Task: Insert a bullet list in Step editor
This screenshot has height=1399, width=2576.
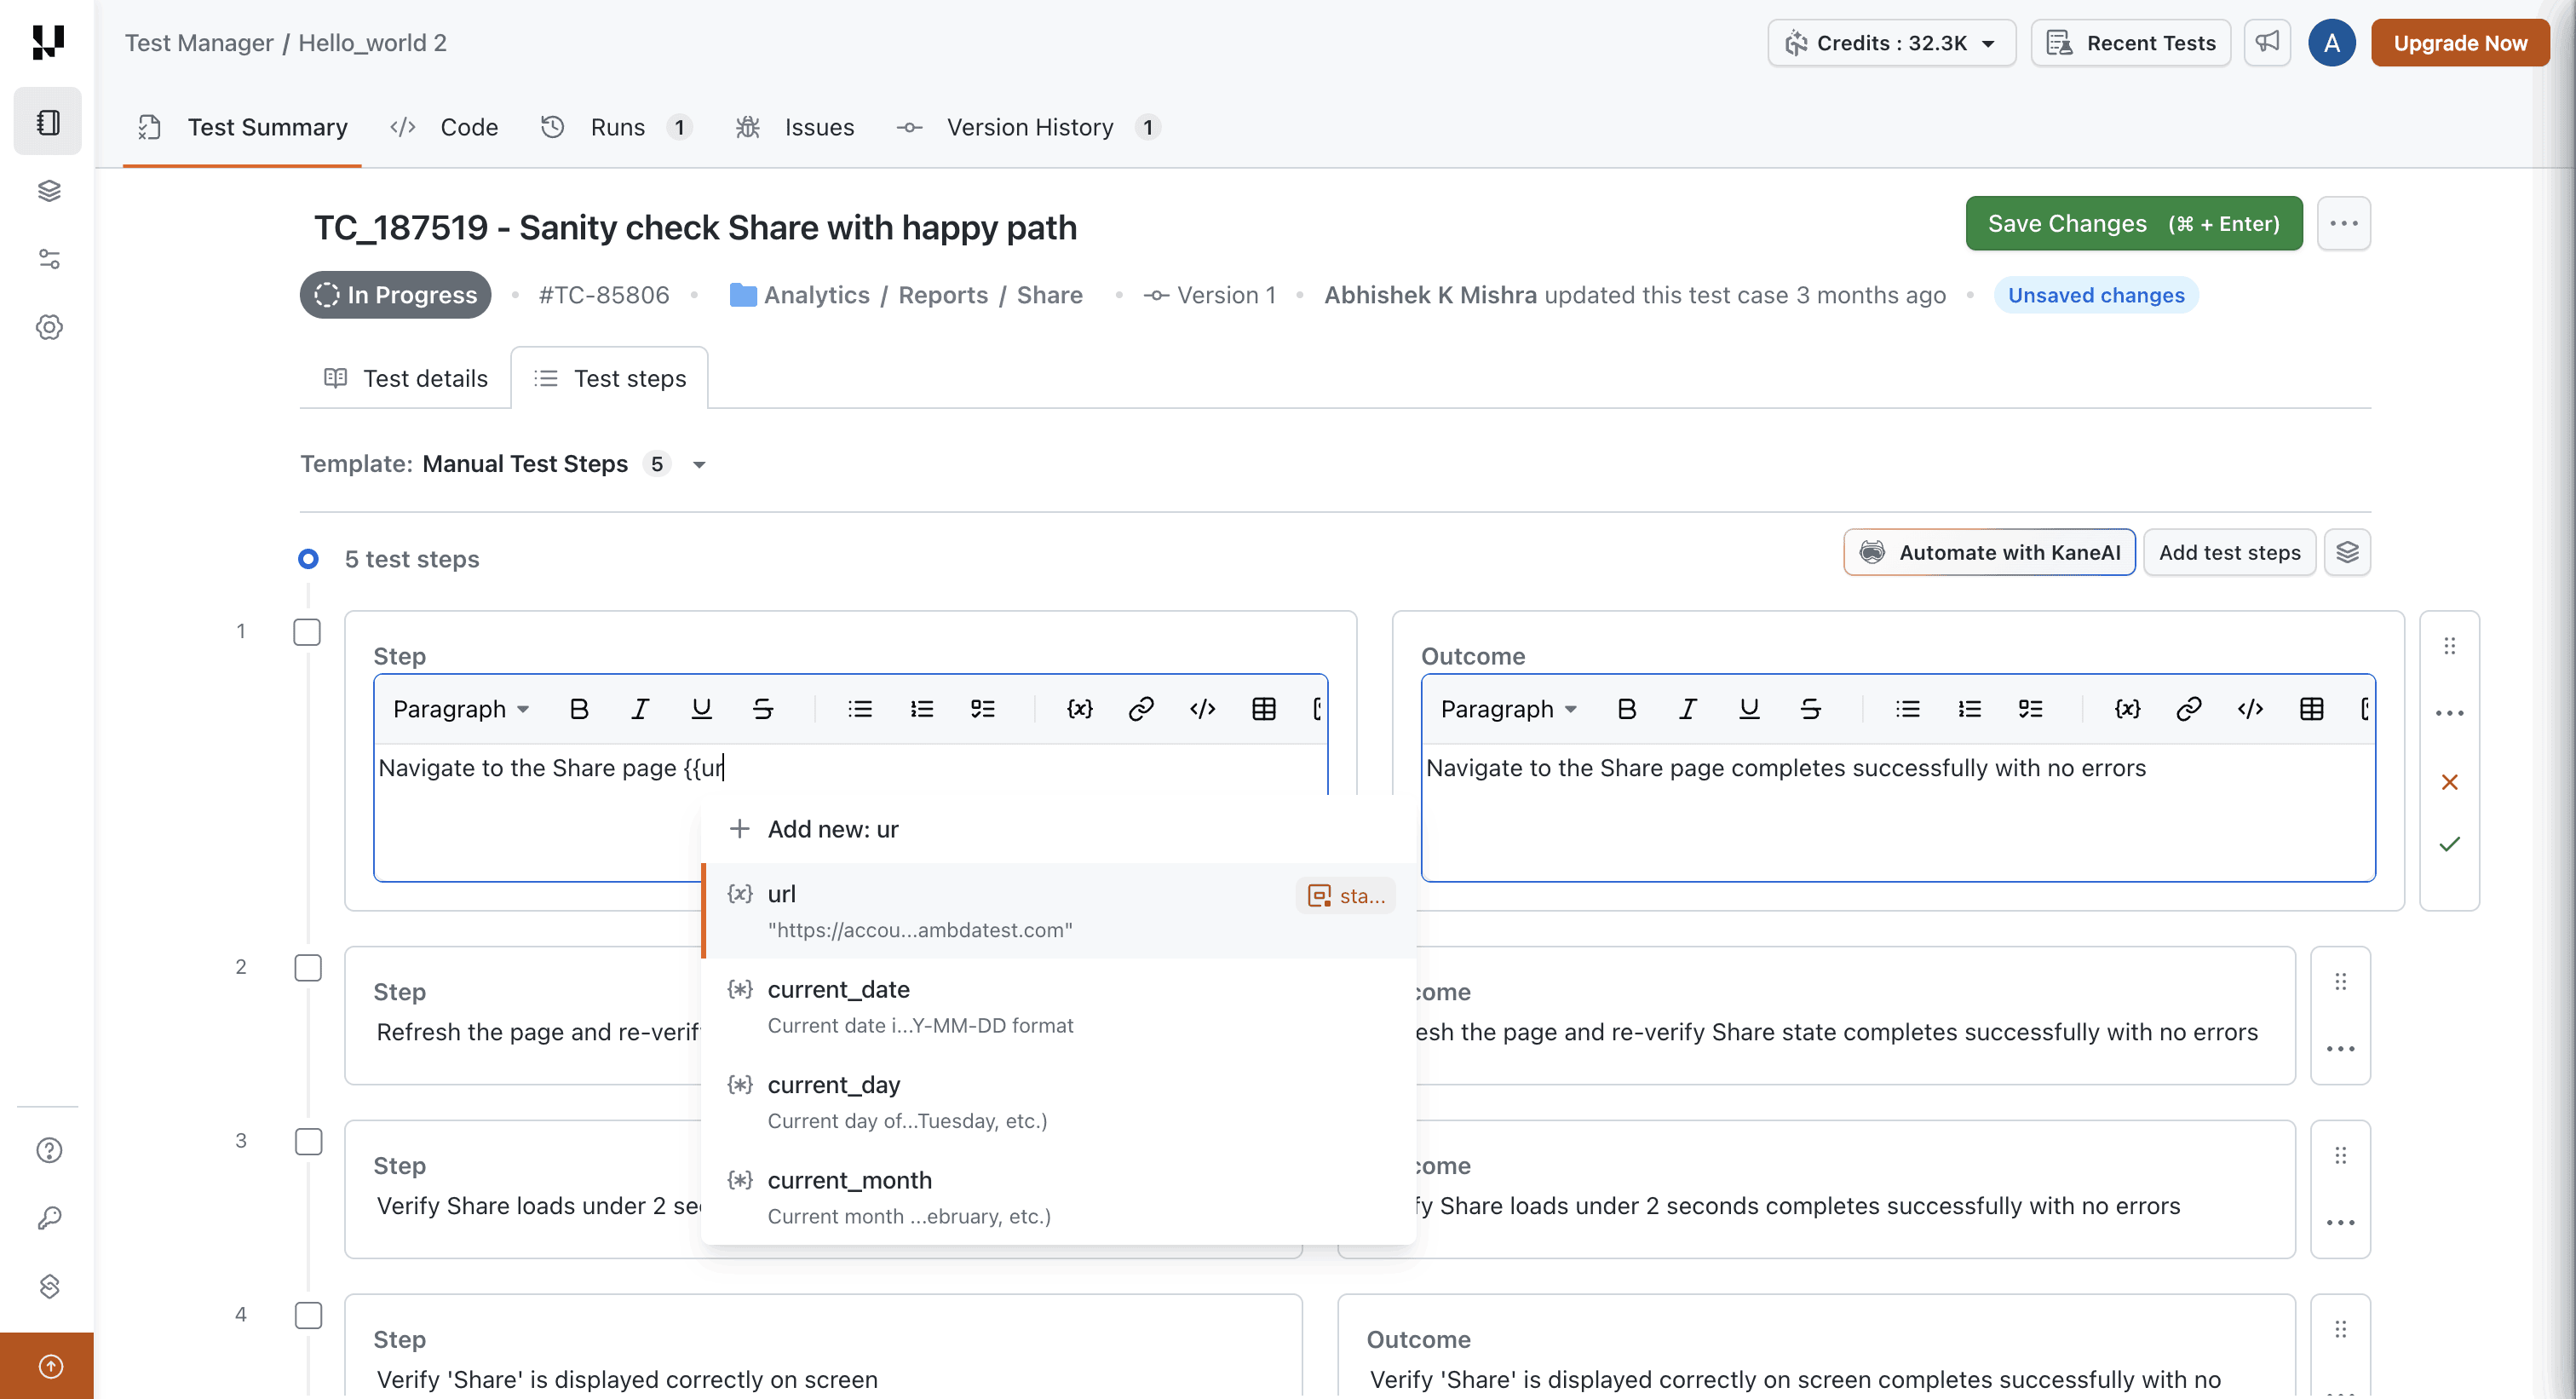Action: (x=860, y=709)
